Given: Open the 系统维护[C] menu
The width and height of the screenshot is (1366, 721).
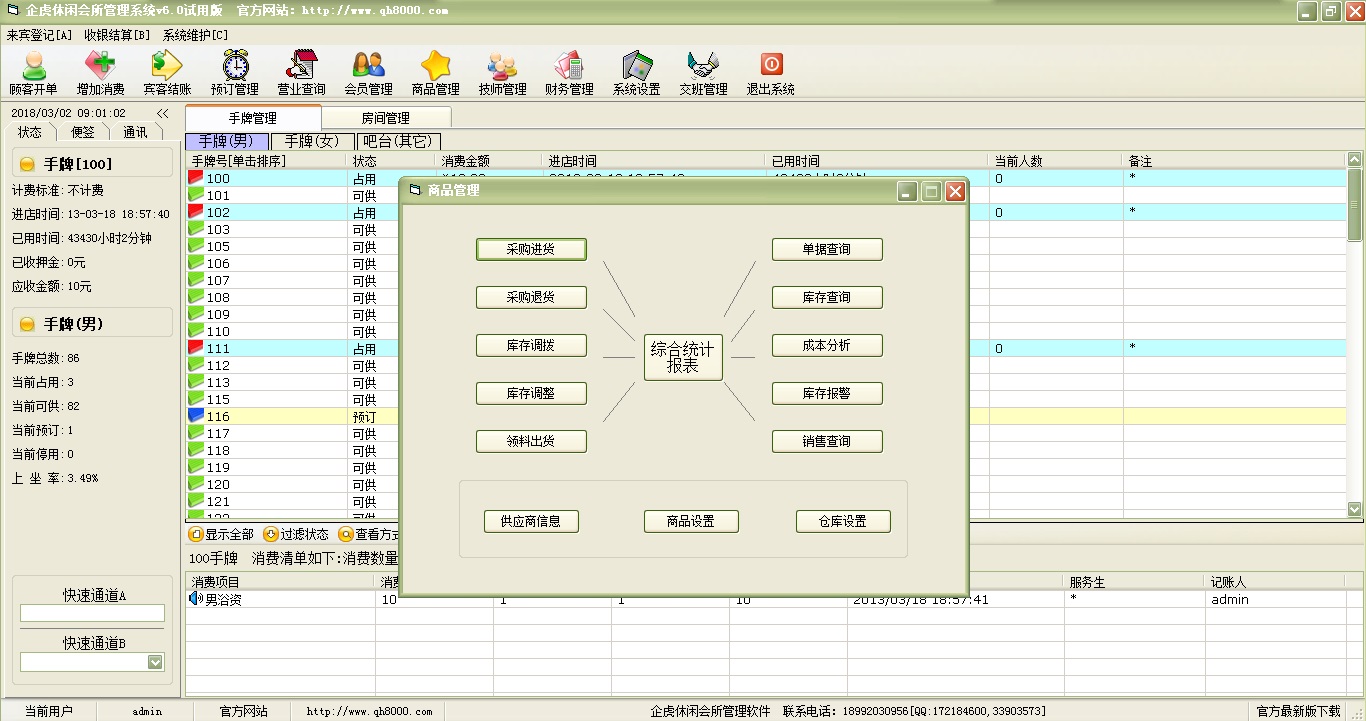Looking at the screenshot, I should [x=195, y=35].
